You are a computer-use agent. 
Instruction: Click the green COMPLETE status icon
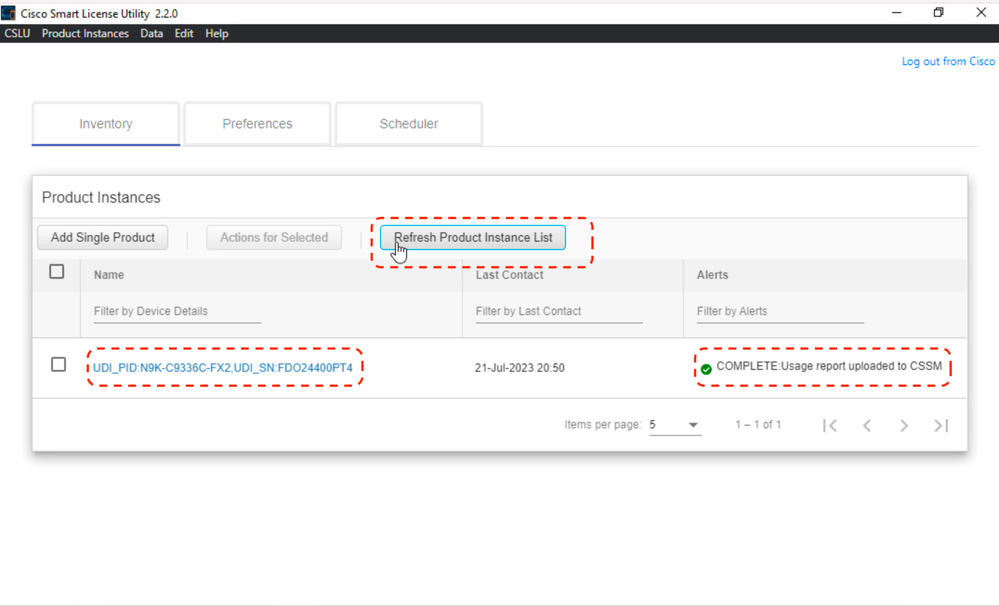pyautogui.click(x=706, y=367)
